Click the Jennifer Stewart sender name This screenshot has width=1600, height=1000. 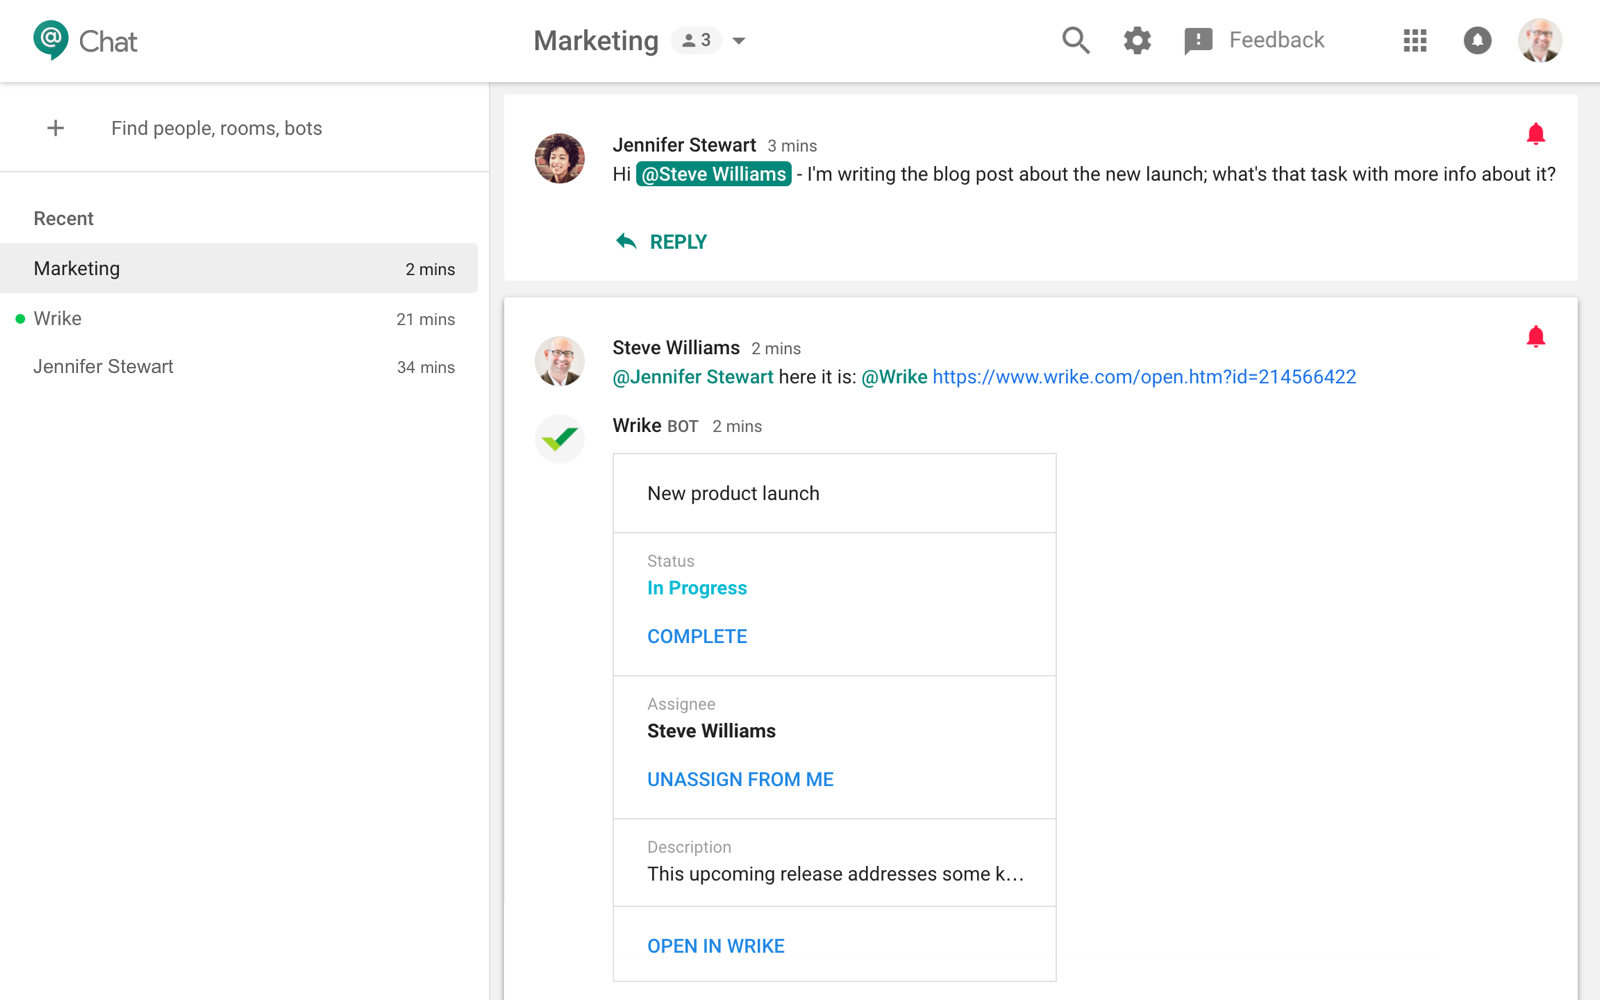pos(684,145)
